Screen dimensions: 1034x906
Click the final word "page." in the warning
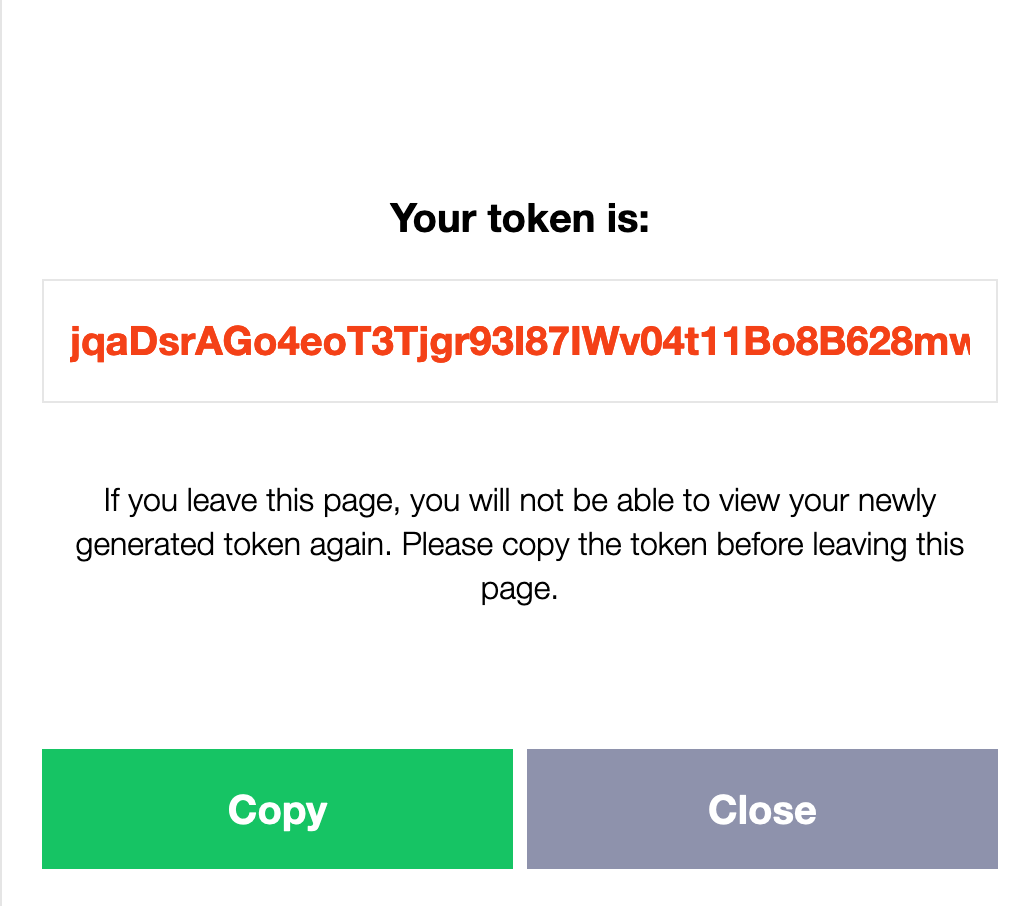click(518, 589)
